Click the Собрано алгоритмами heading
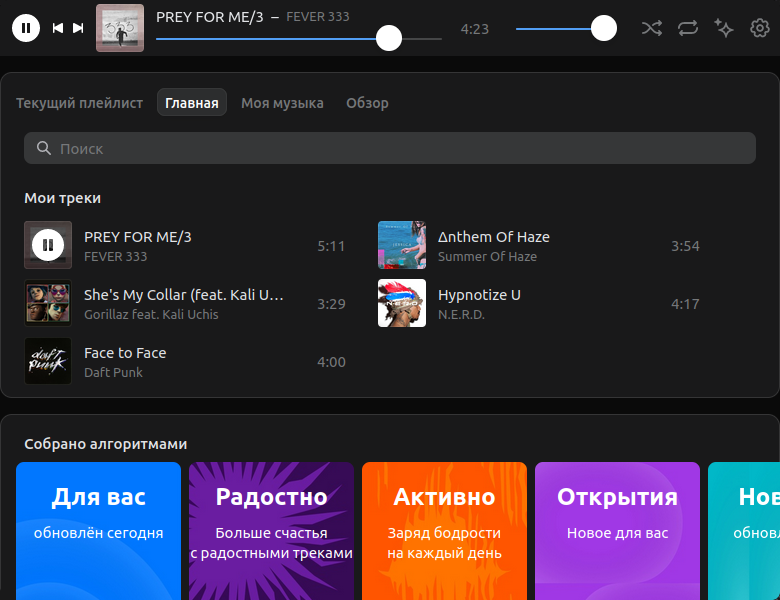Viewport: 780px width, 600px height. tap(106, 444)
